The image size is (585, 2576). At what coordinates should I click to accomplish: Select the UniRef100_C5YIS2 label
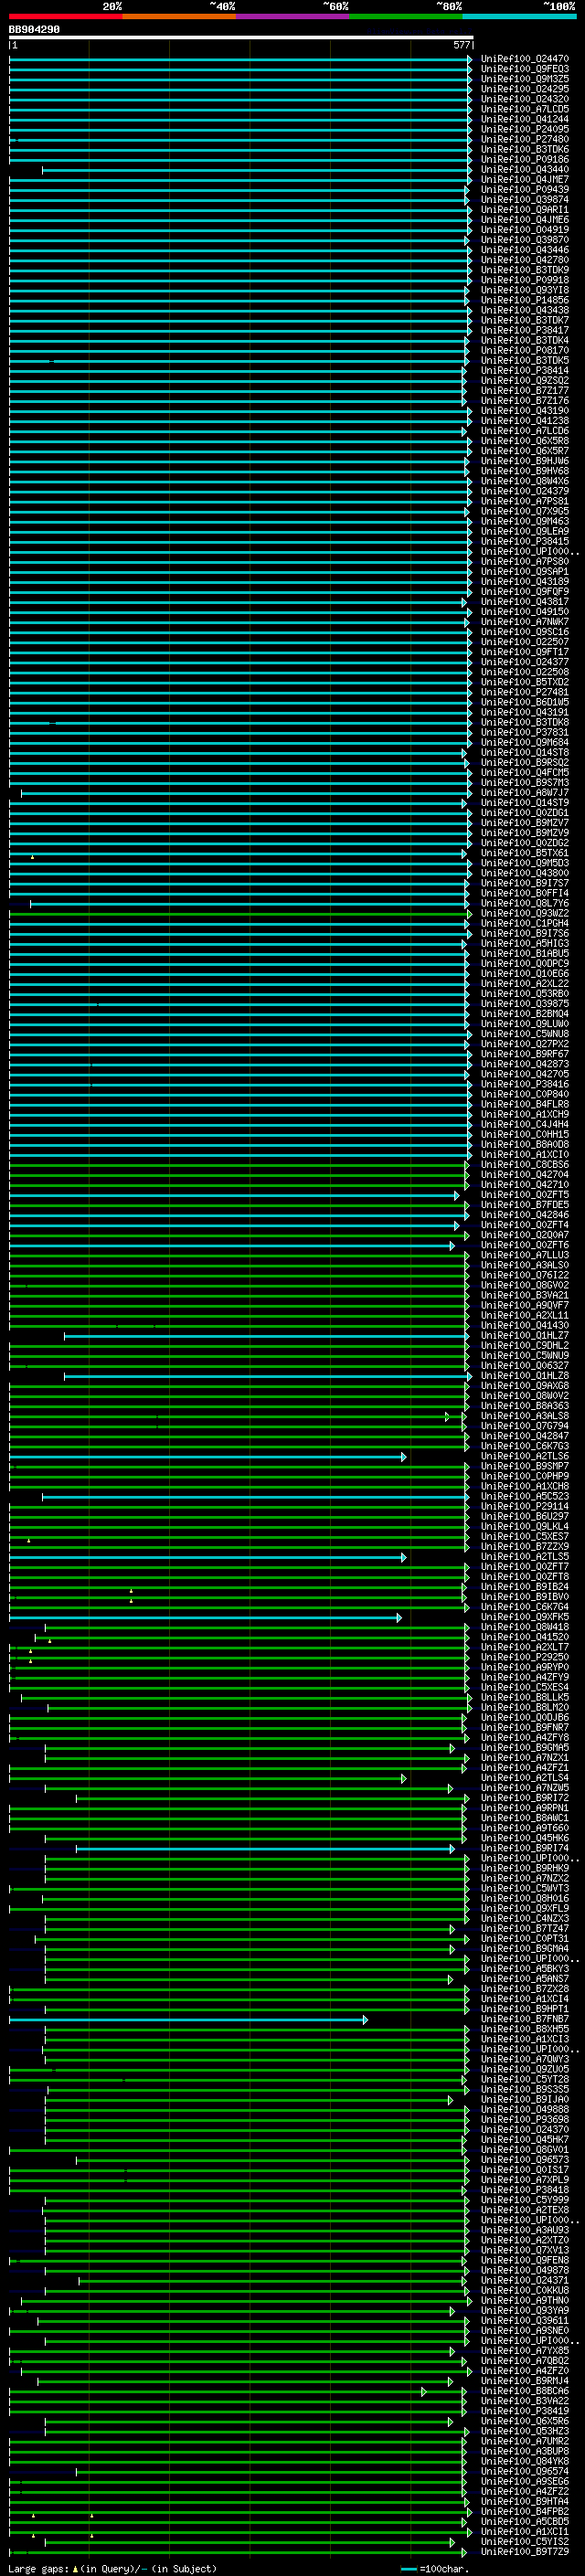pos(525,2542)
